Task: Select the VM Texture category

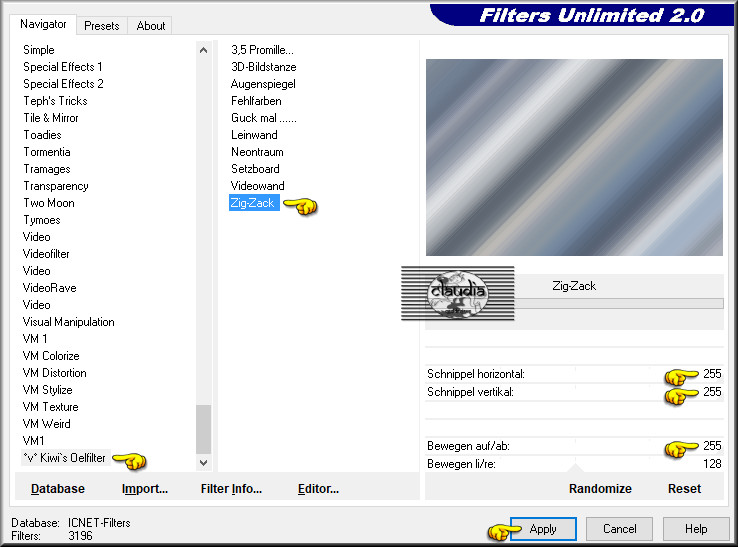Action: tap(50, 407)
